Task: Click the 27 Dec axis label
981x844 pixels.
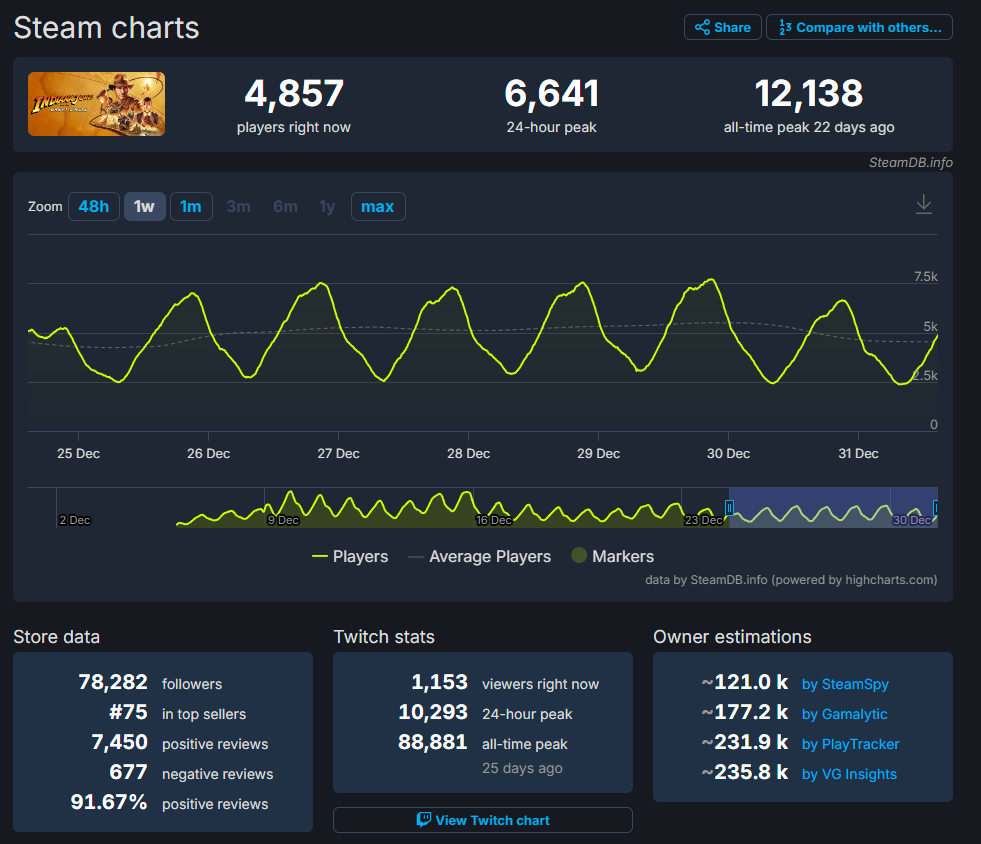Action: [x=338, y=454]
